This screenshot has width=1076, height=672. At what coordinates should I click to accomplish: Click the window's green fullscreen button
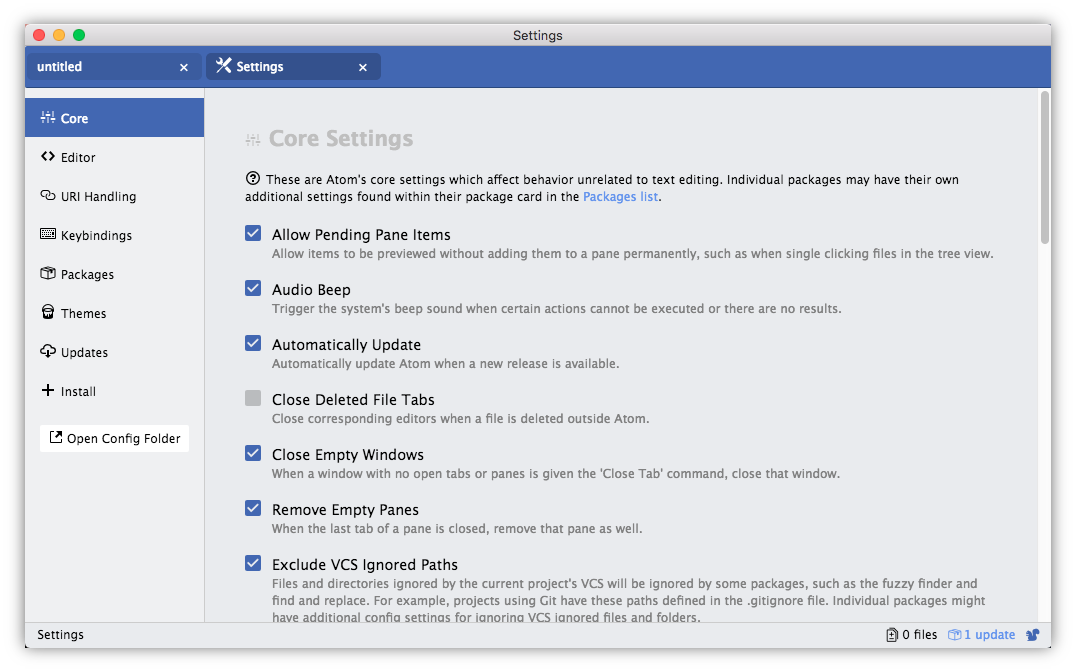pyautogui.click(x=79, y=35)
